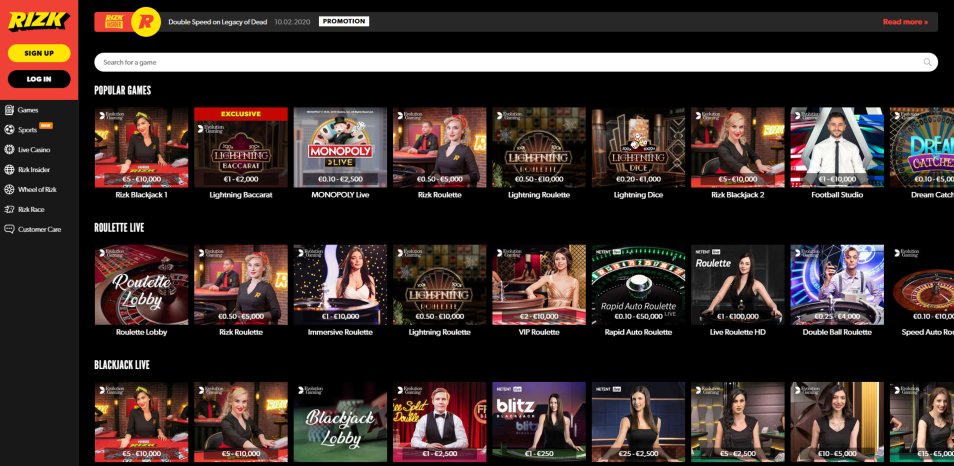
Task: Open the €10 - €5,000 blackjack table
Action: [837, 422]
